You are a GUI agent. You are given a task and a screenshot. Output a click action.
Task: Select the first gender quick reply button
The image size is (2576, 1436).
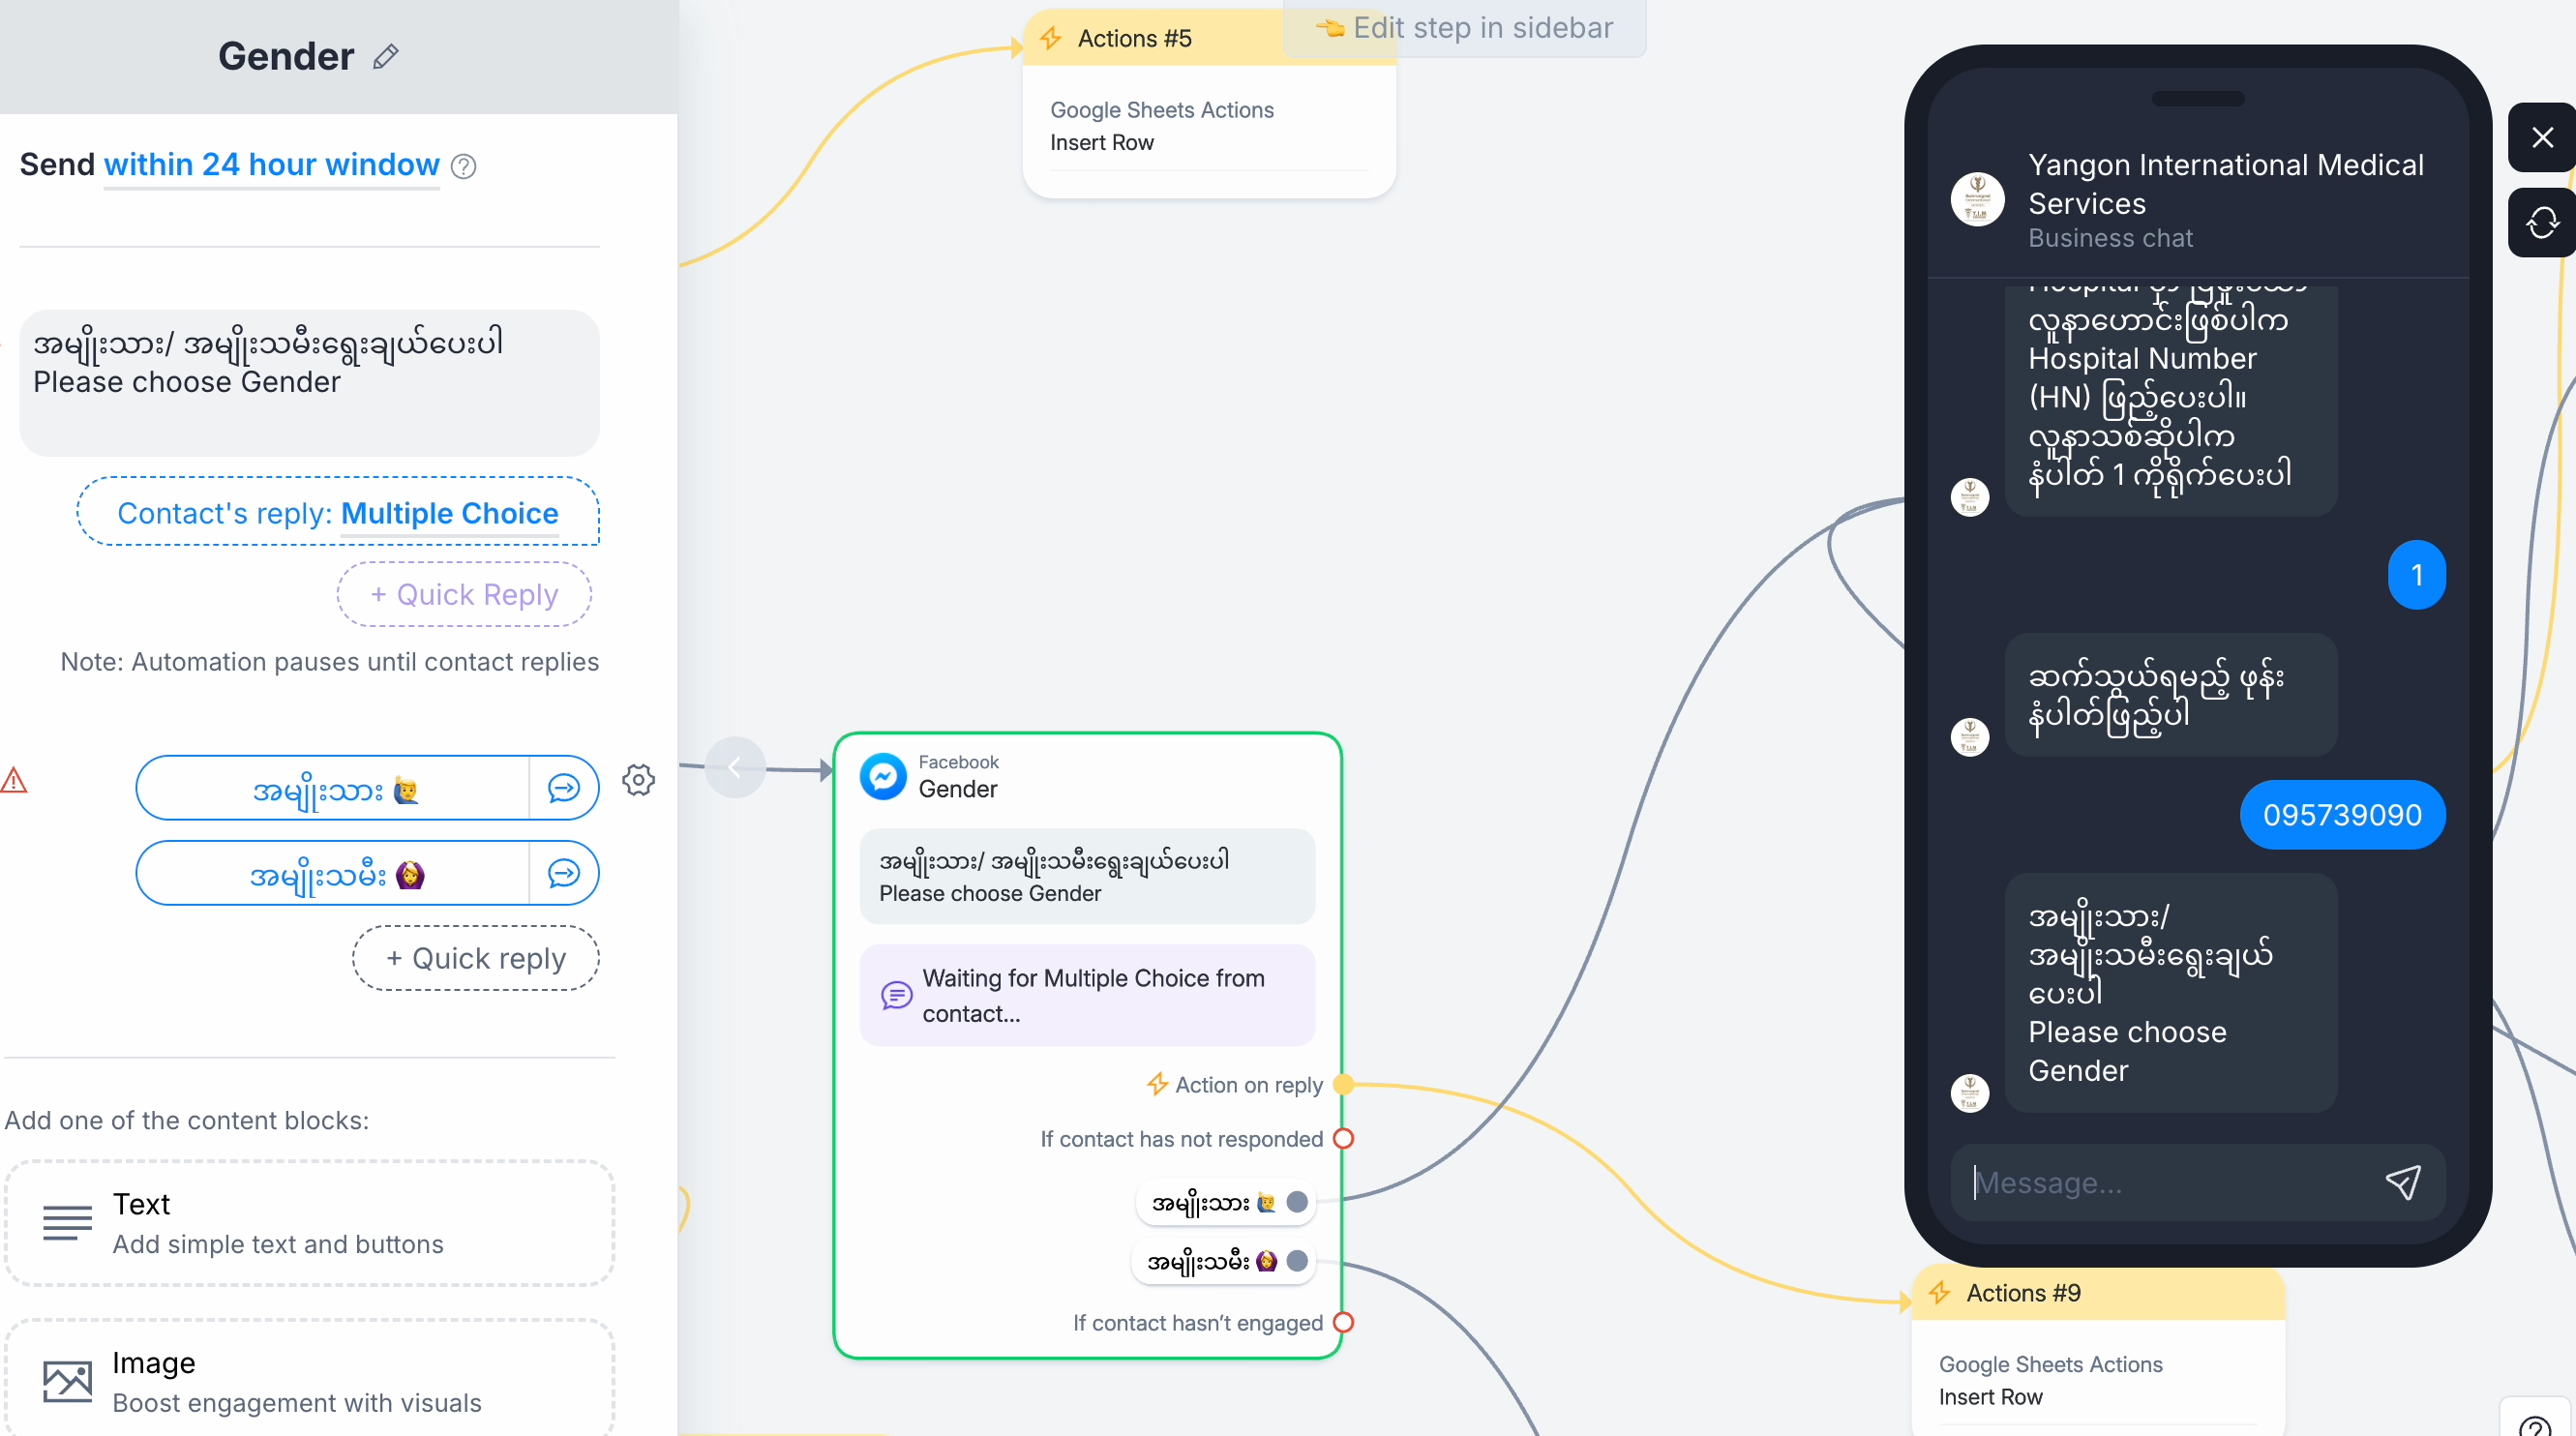point(333,789)
